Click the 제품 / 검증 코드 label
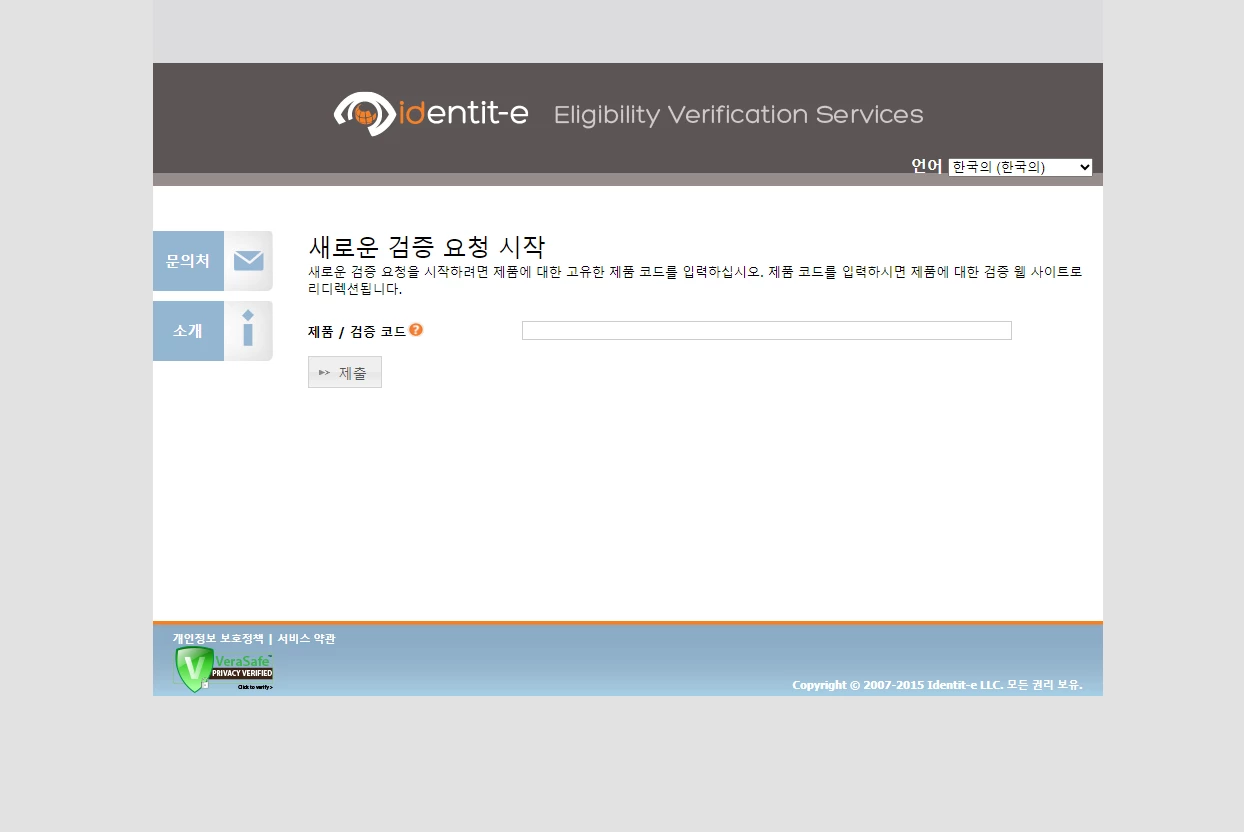The height and width of the screenshot is (832, 1244). 357,332
